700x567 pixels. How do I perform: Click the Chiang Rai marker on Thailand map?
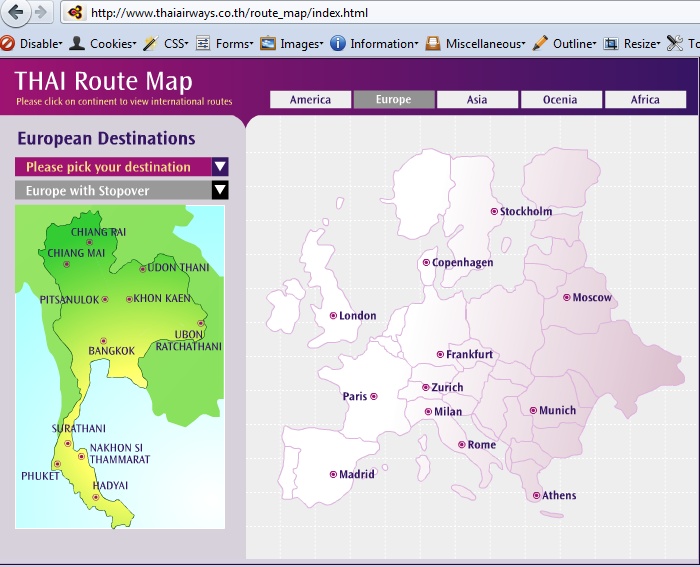pos(89,242)
